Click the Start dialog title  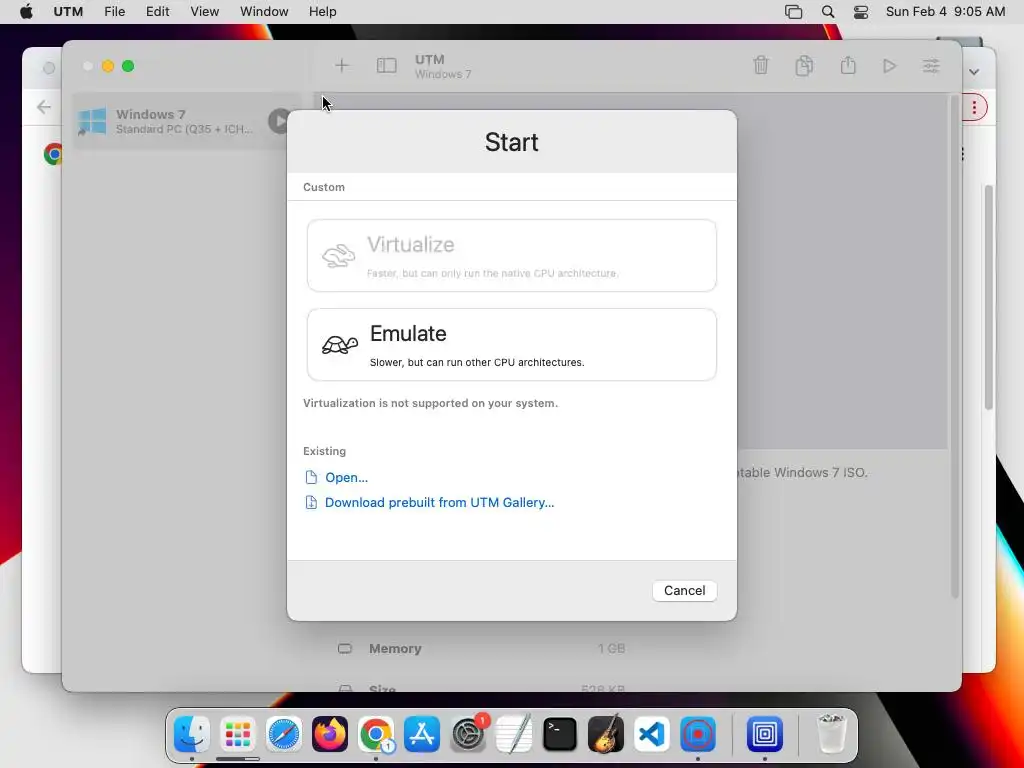point(511,142)
